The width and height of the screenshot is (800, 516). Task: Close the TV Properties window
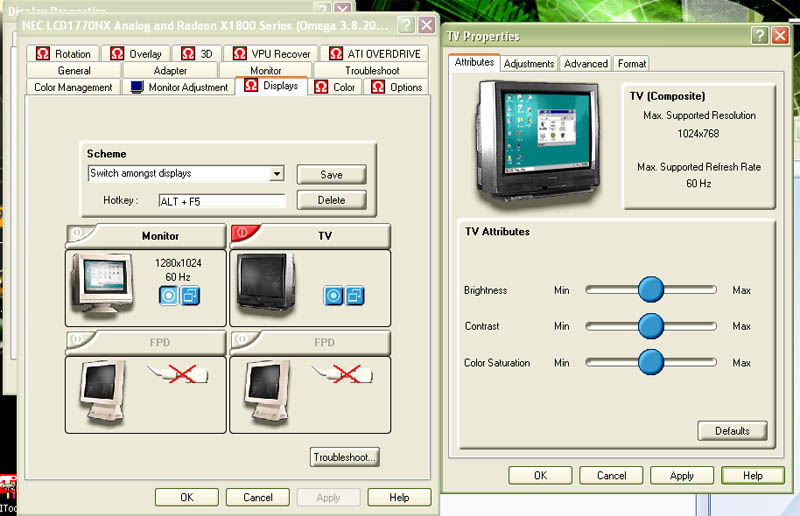780,35
